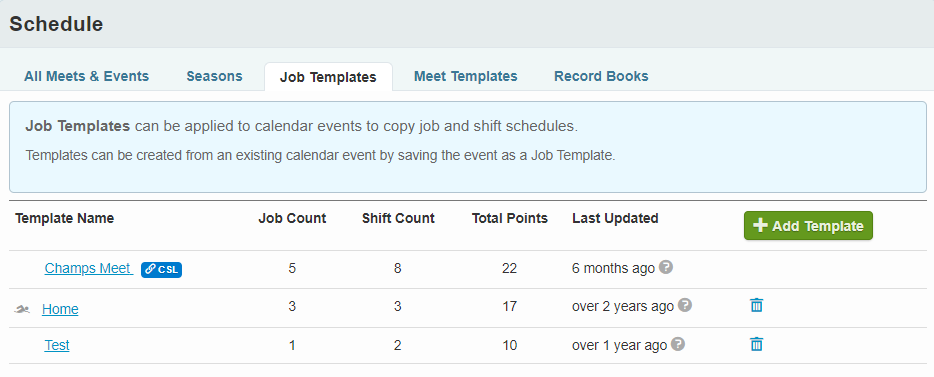Click 'over 2 years ago' text

click(623, 307)
